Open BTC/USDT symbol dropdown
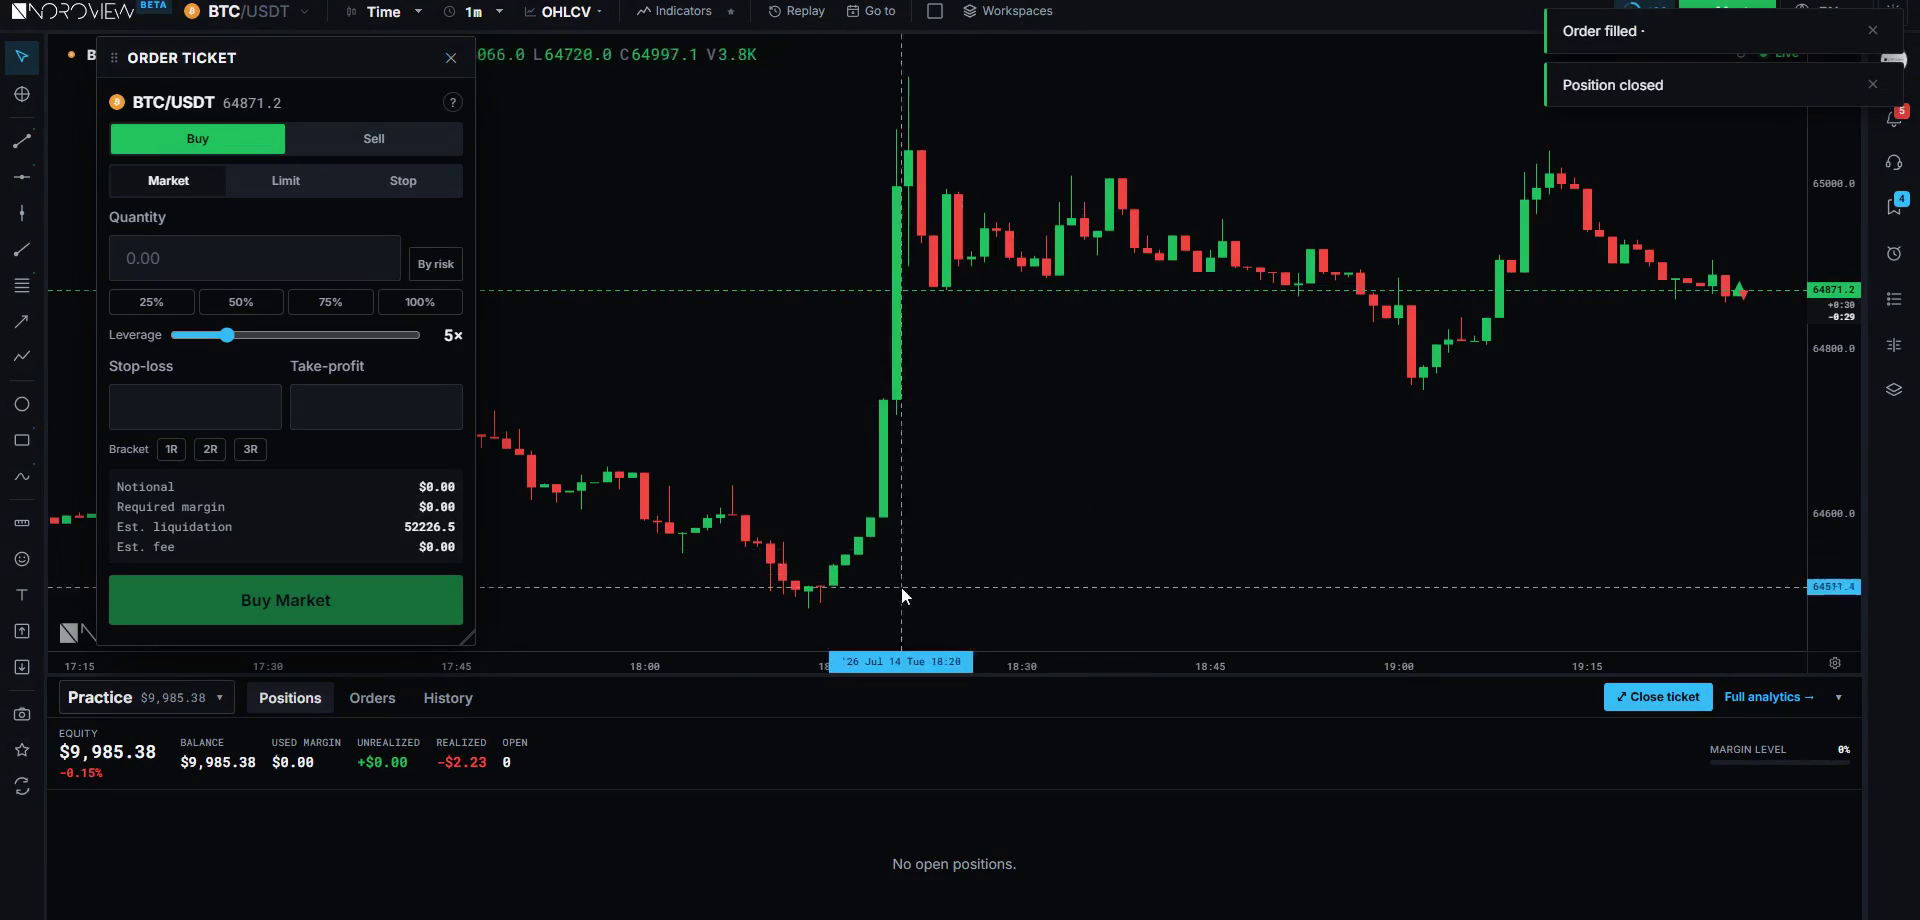The image size is (1920, 920). [x=247, y=11]
